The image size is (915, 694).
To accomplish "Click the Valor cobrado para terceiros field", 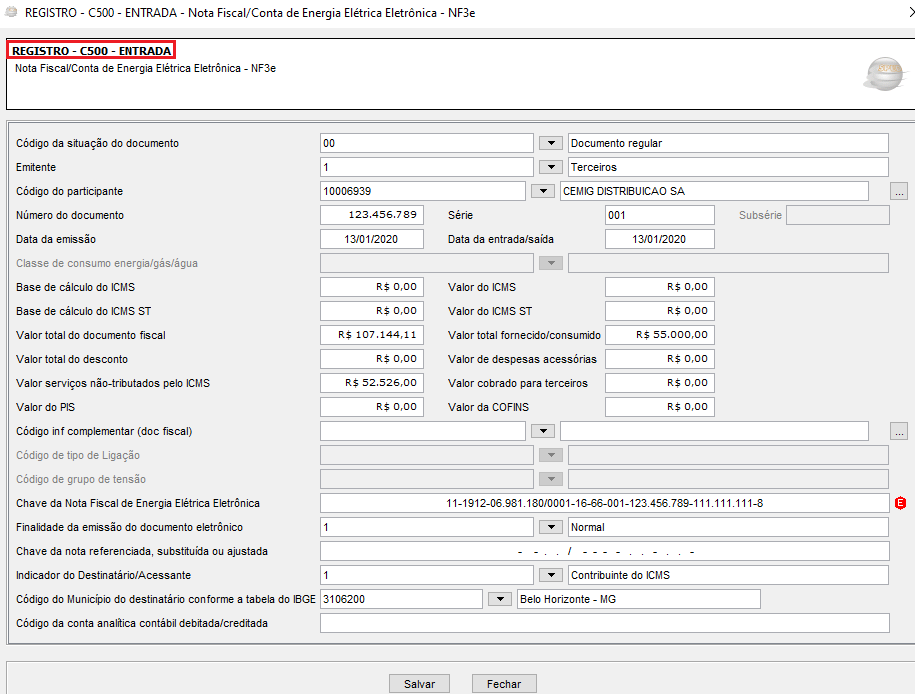I will point(659,383).
